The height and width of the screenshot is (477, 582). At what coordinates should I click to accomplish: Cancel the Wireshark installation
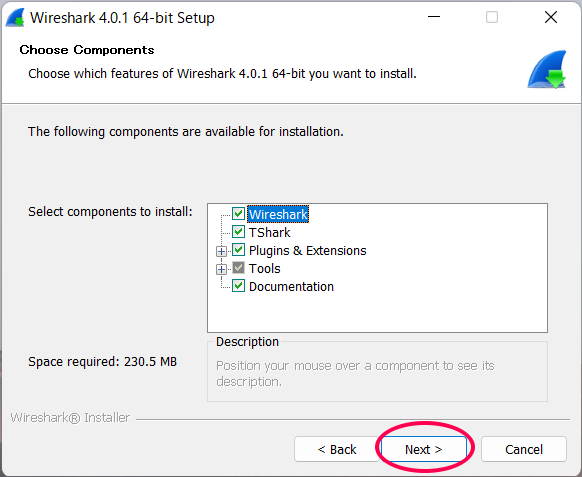pos(524,449)
